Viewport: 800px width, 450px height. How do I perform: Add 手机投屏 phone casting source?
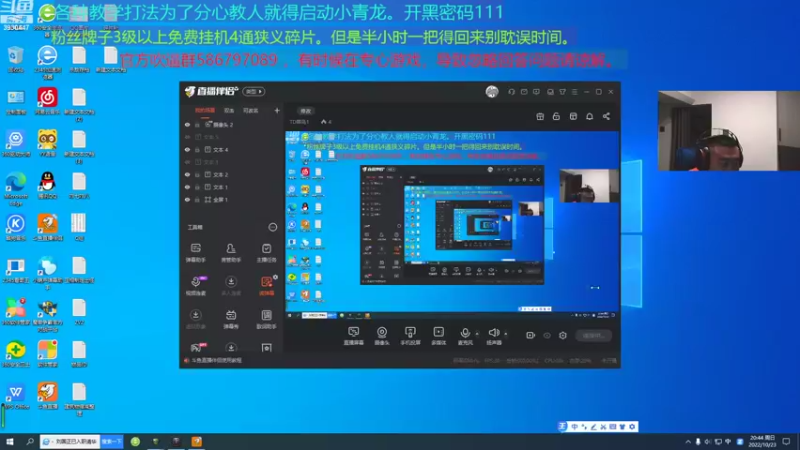pyautogui.click(x=410, y=336)
